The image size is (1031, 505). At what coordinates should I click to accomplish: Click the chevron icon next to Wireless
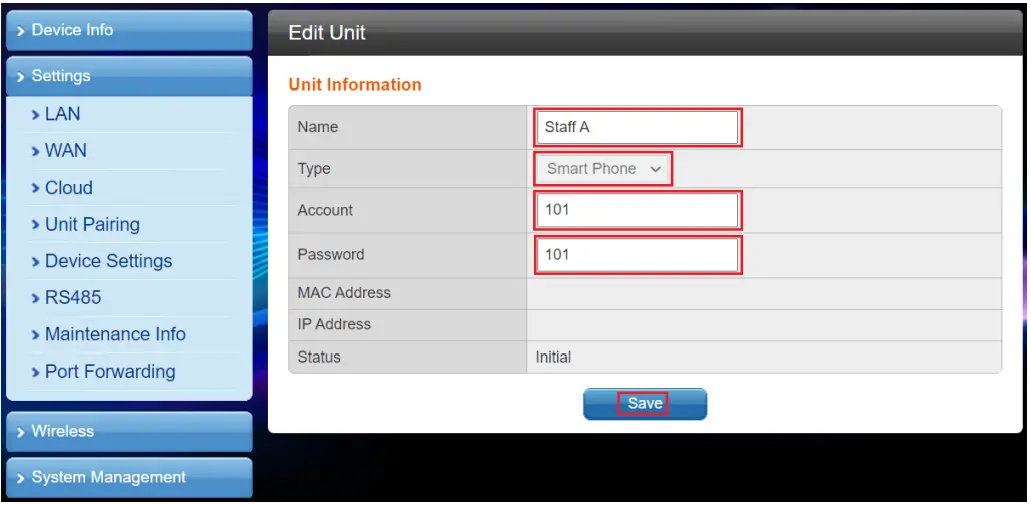click(20, 432)
